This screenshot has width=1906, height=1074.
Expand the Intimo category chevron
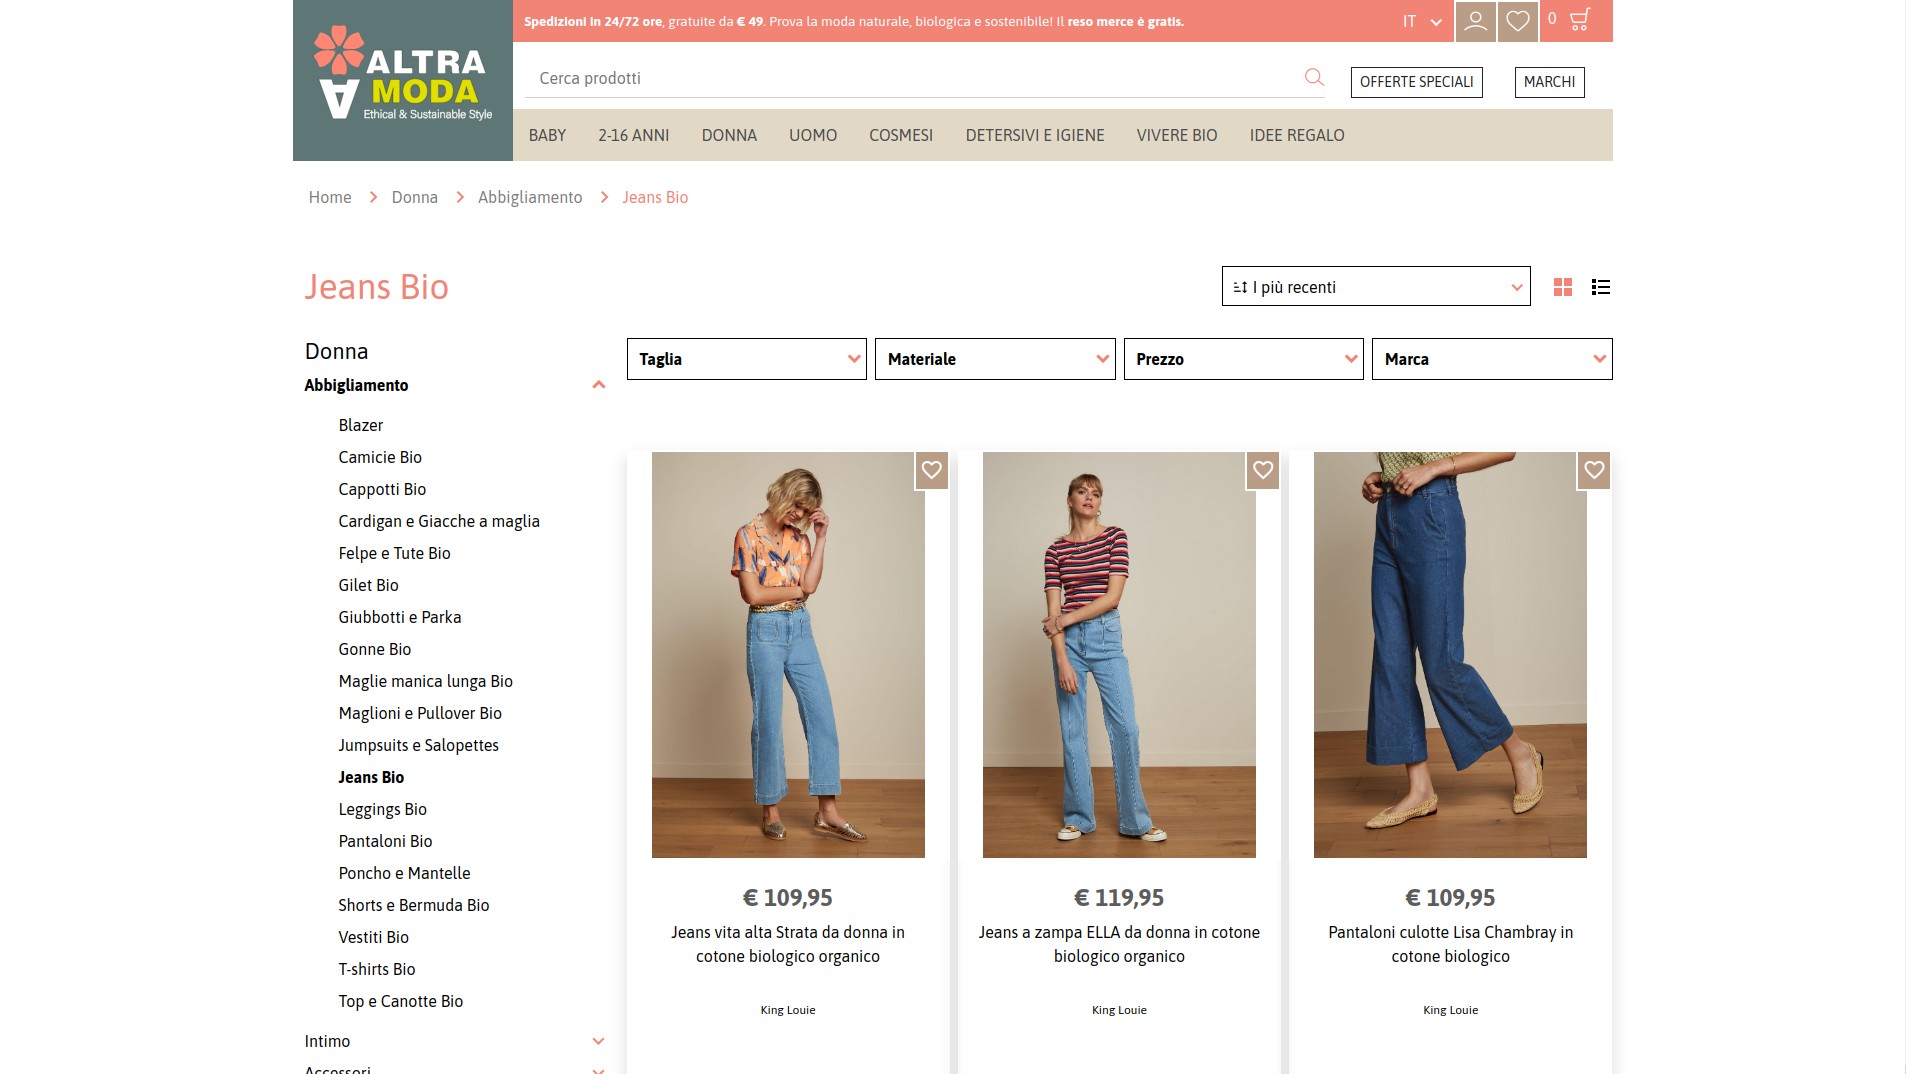pyautogui.click(x=598, y=1041)
